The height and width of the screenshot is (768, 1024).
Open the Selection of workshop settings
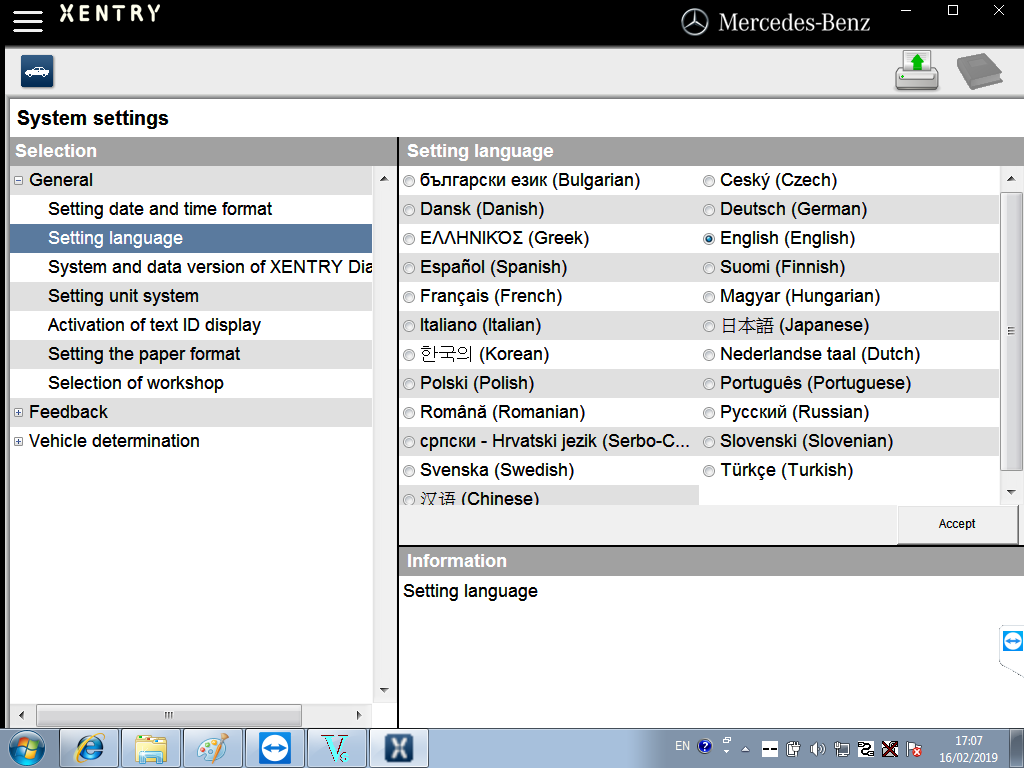click(135, 383)
